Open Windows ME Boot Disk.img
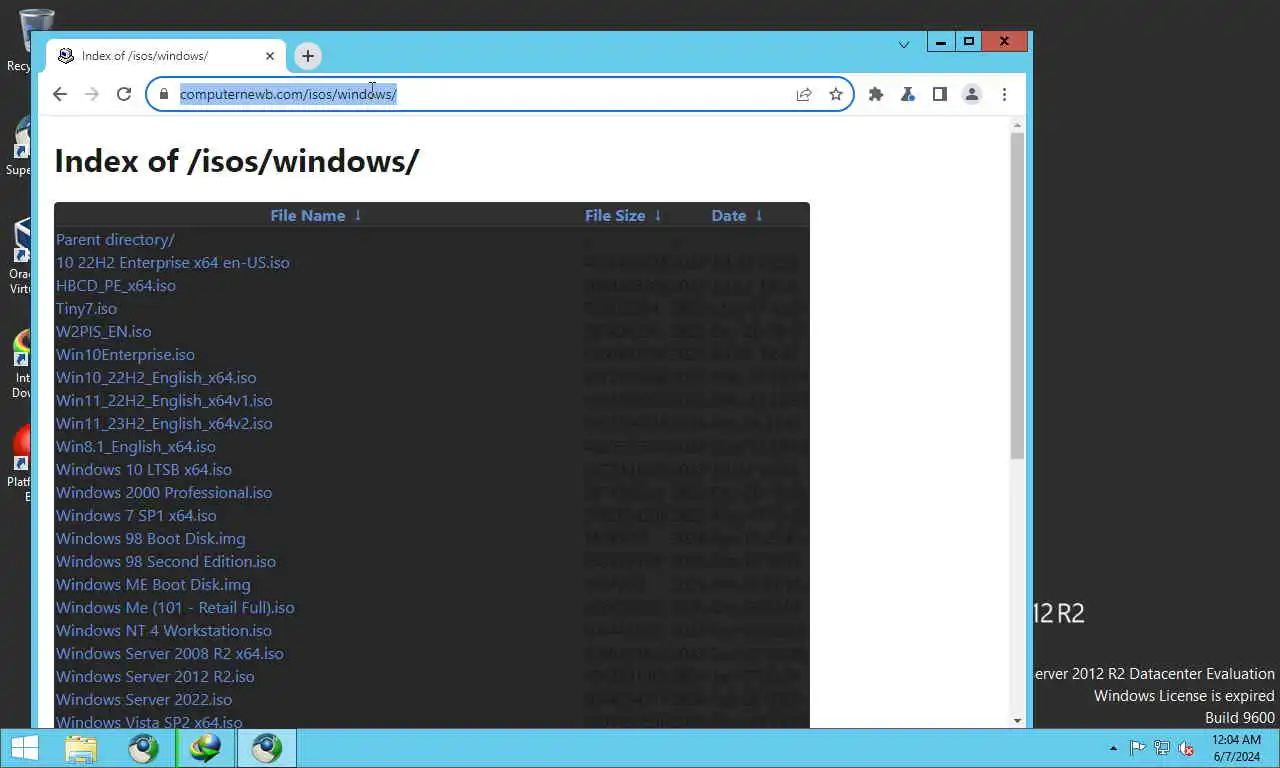Screen dimensions: 1280x768 click(153, 585)
